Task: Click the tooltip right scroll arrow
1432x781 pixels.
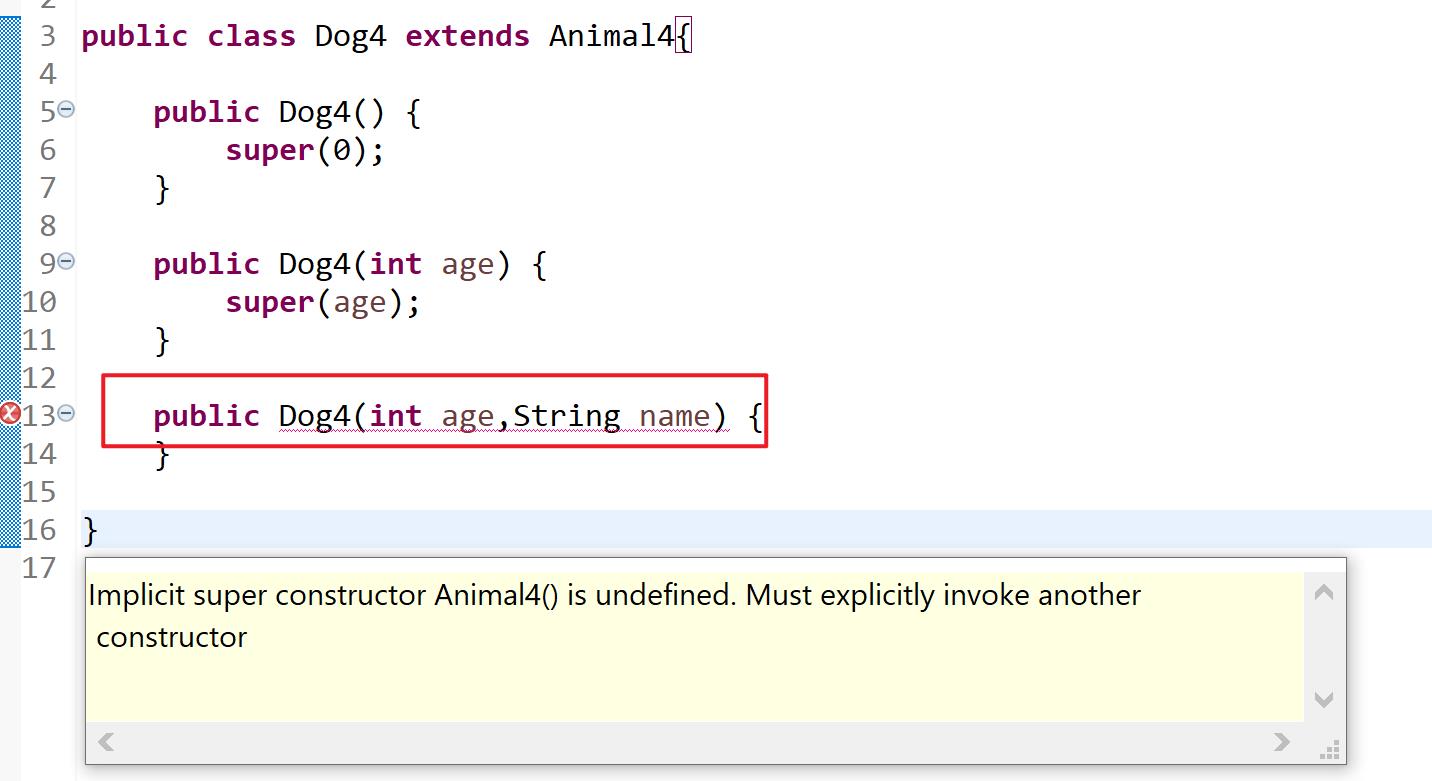Action: tap(1282, 741)
